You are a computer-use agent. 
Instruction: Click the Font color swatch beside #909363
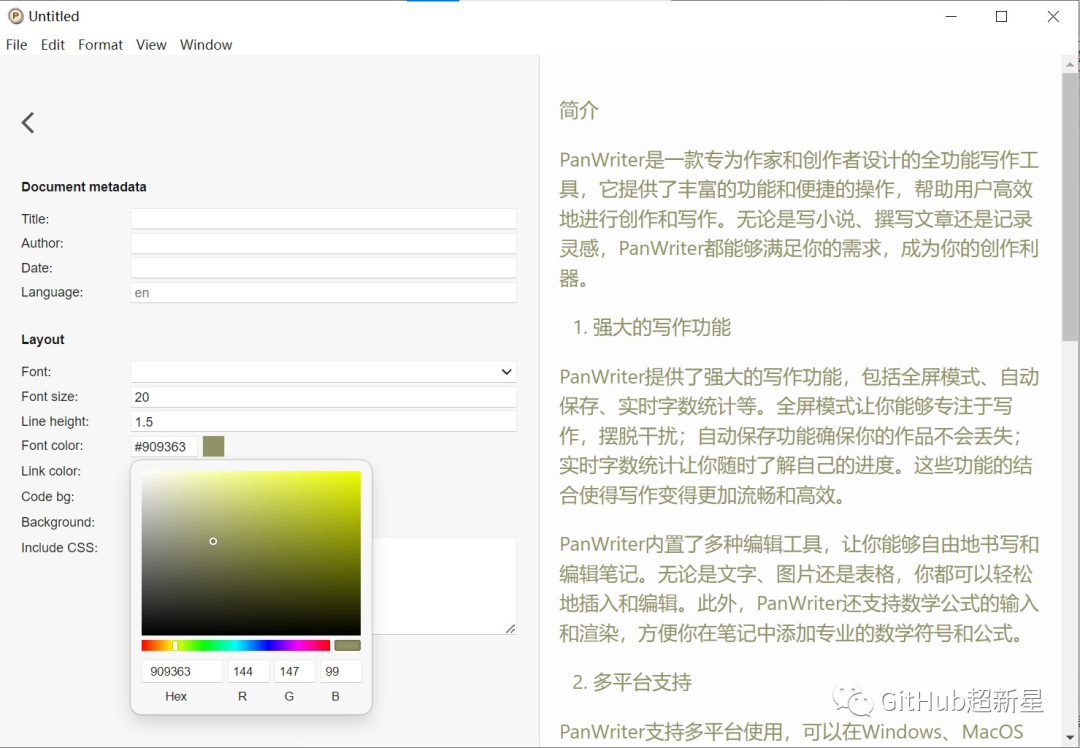(212, 446)
